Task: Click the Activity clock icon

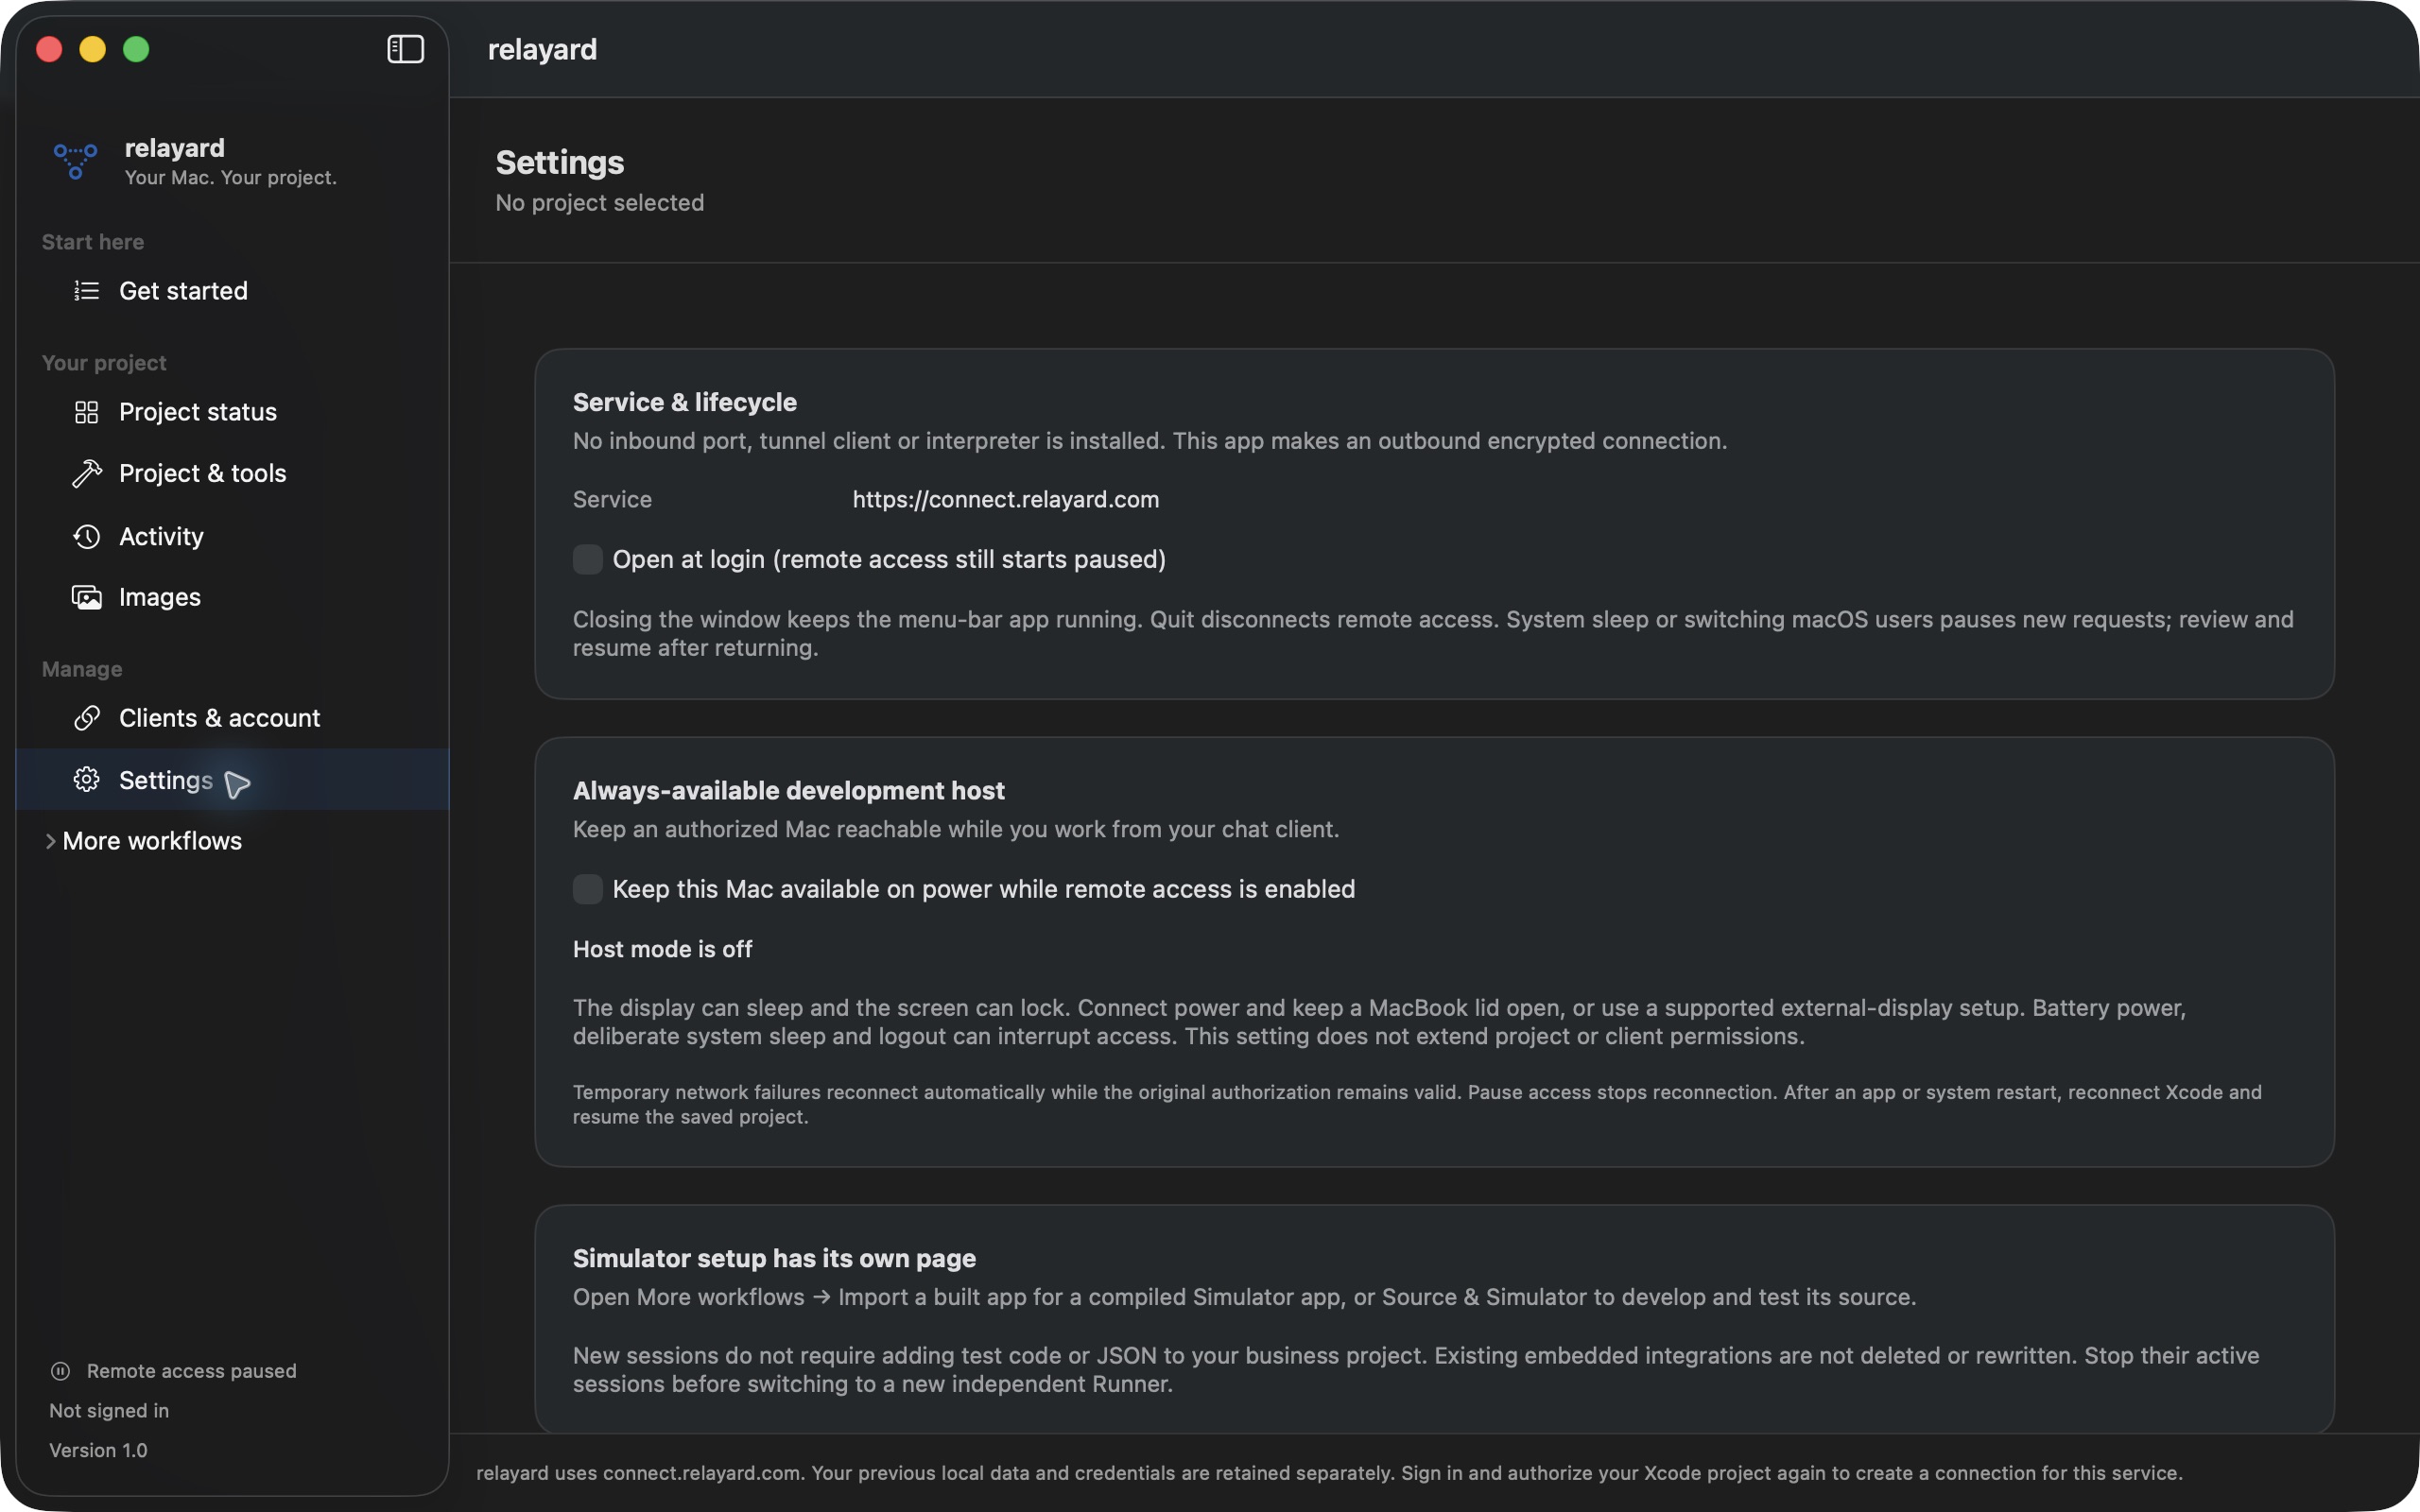Action: 87,536
